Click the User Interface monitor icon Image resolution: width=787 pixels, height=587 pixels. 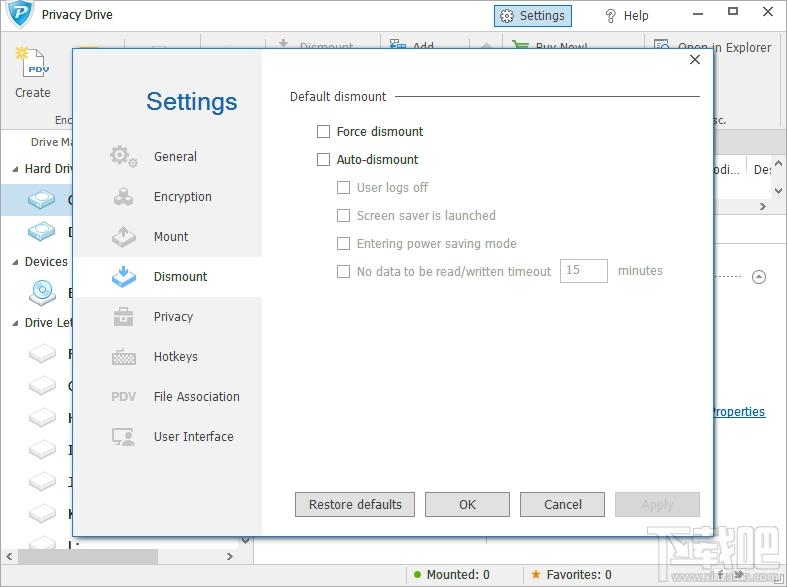[123, 437]
